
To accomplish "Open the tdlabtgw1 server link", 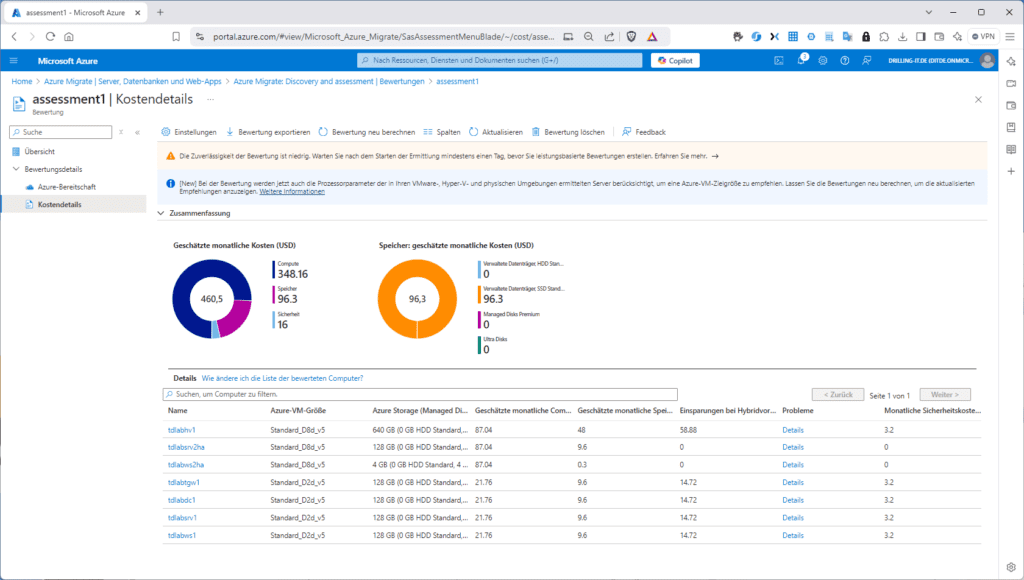I will (184, 483).
